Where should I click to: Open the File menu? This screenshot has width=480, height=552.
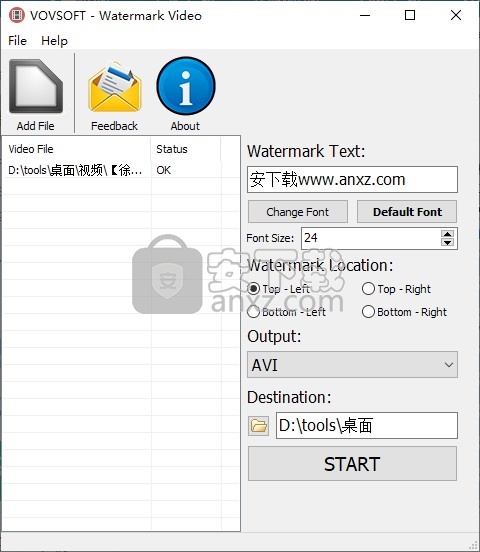click(x=17, y=40)
